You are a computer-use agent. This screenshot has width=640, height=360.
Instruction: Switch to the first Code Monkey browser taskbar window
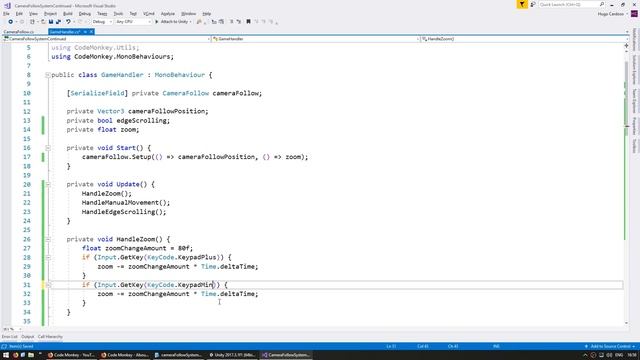[71, 355]
